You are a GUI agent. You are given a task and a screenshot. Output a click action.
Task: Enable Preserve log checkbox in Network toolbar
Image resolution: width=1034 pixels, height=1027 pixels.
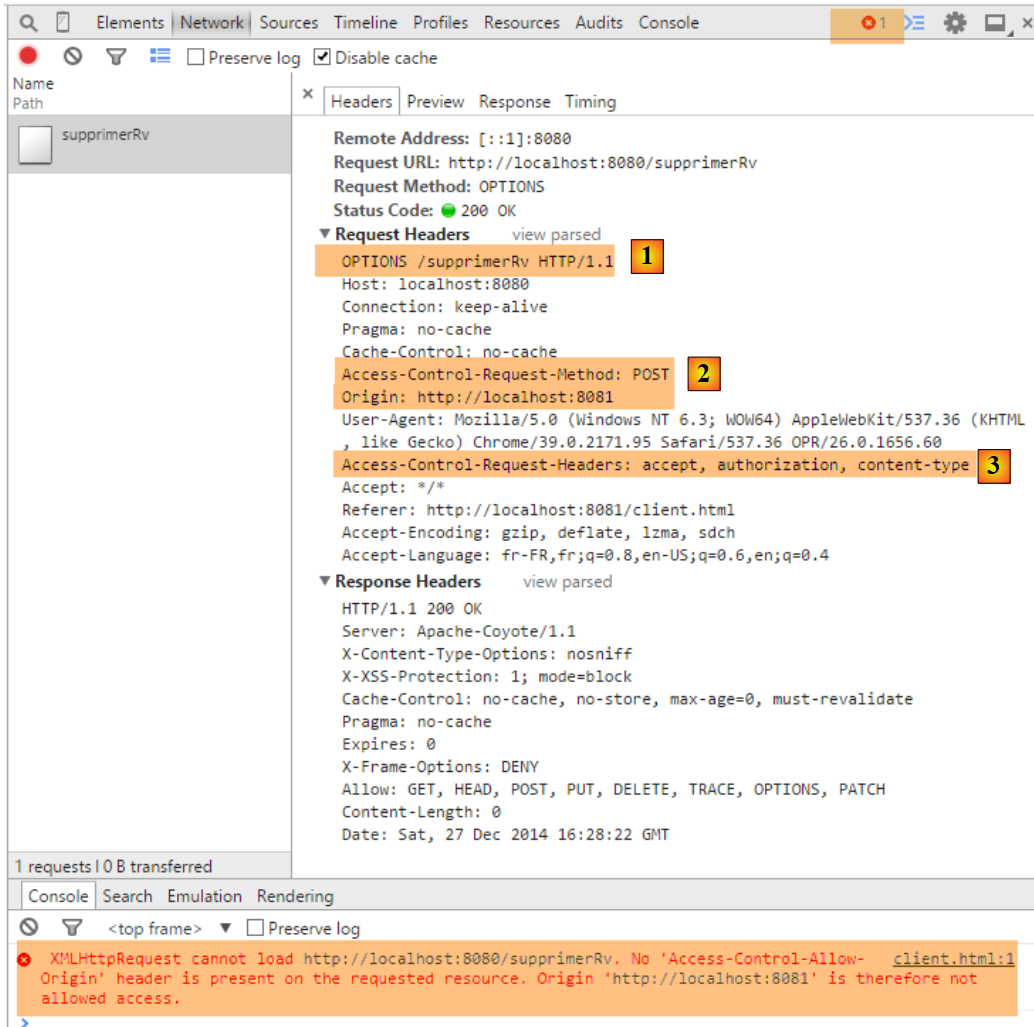pyautogui.click(x=196, y=58)
